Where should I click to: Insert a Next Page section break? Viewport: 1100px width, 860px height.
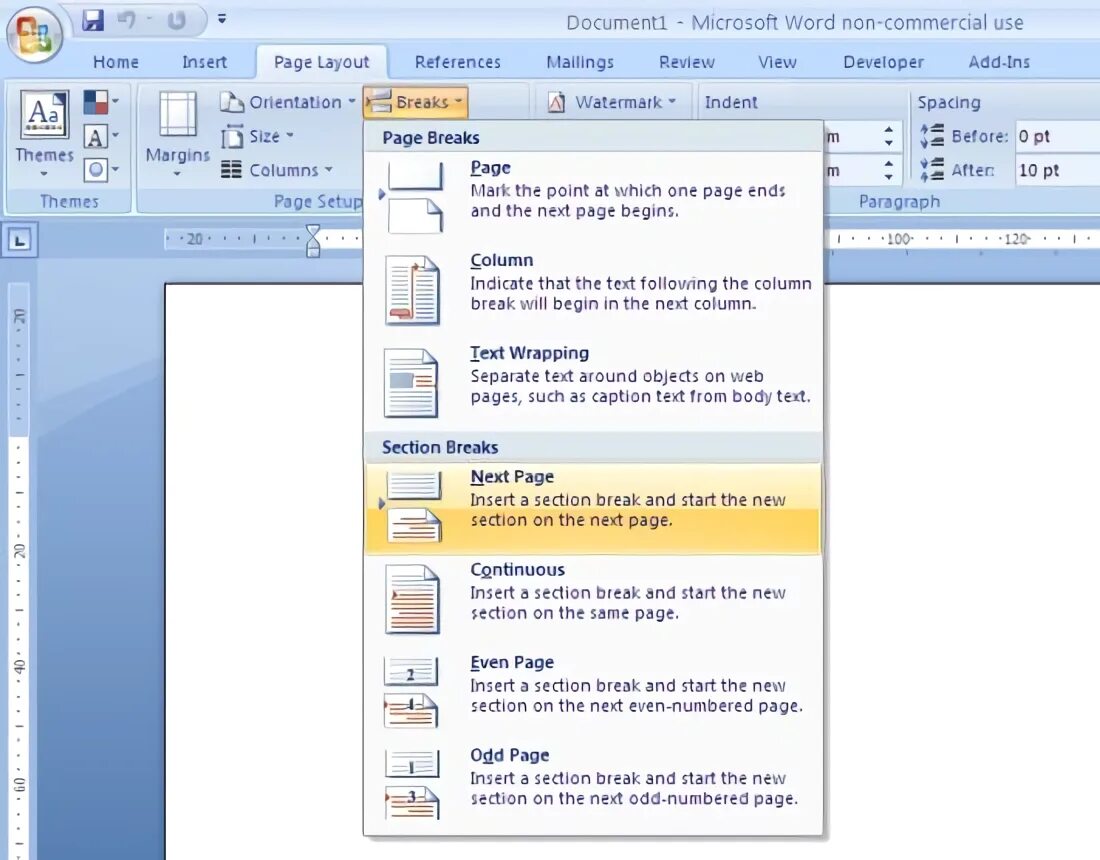tap(593, 509)
